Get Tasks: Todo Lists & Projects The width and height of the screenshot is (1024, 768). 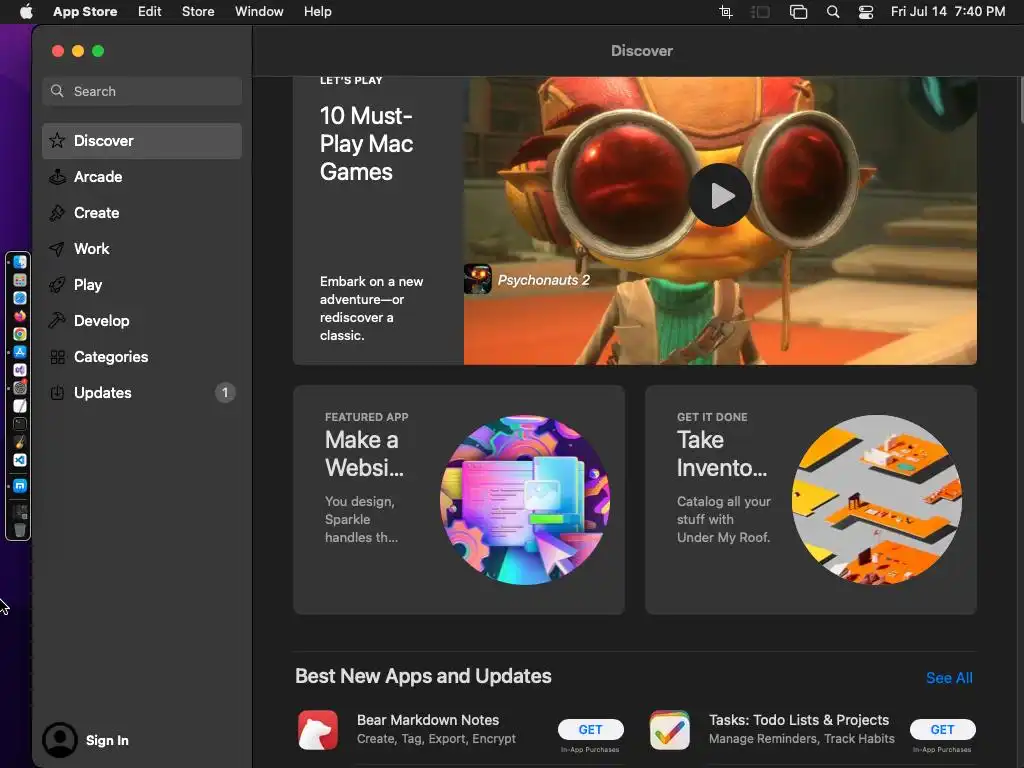click(942, 729)
